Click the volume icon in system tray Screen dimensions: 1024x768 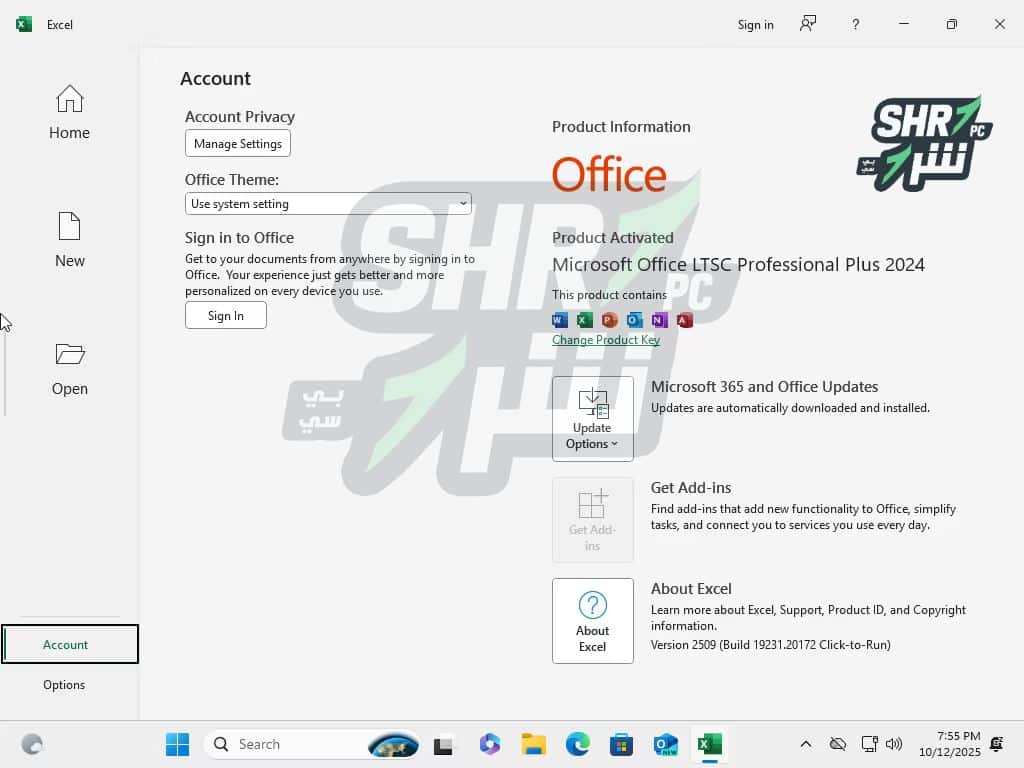[x=894, y=744]
